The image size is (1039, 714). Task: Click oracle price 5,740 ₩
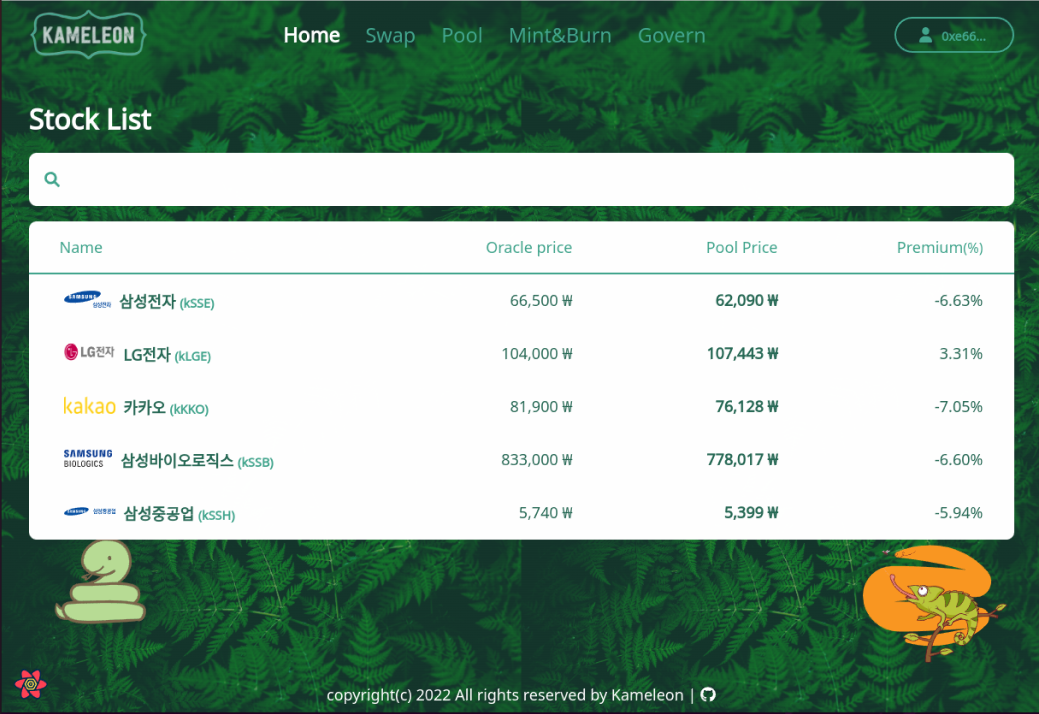[545, 512]
